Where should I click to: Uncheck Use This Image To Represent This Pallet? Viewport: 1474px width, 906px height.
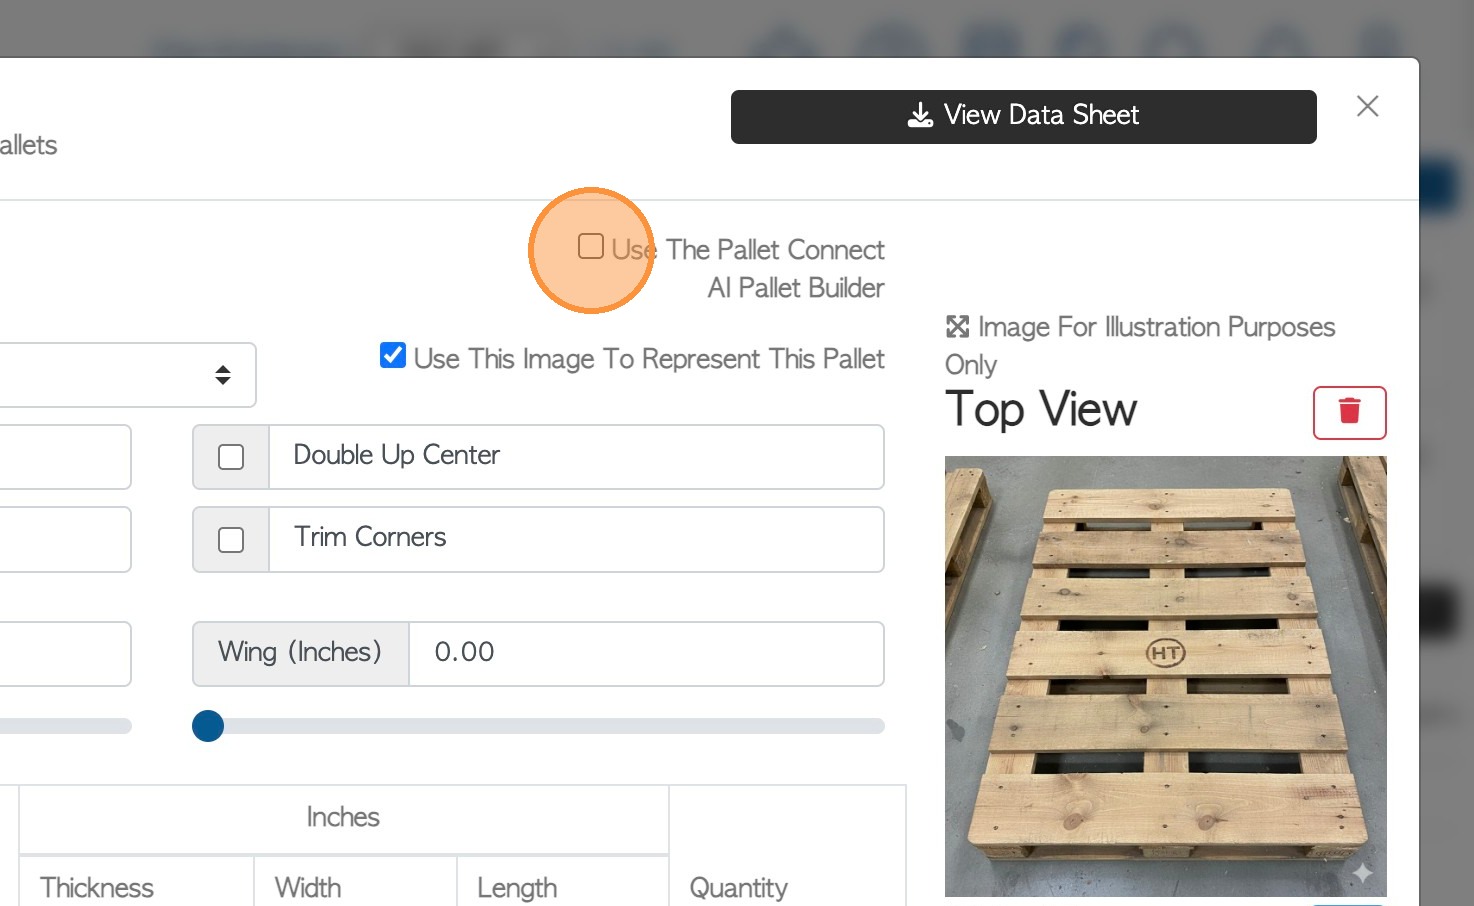[393, 356]
